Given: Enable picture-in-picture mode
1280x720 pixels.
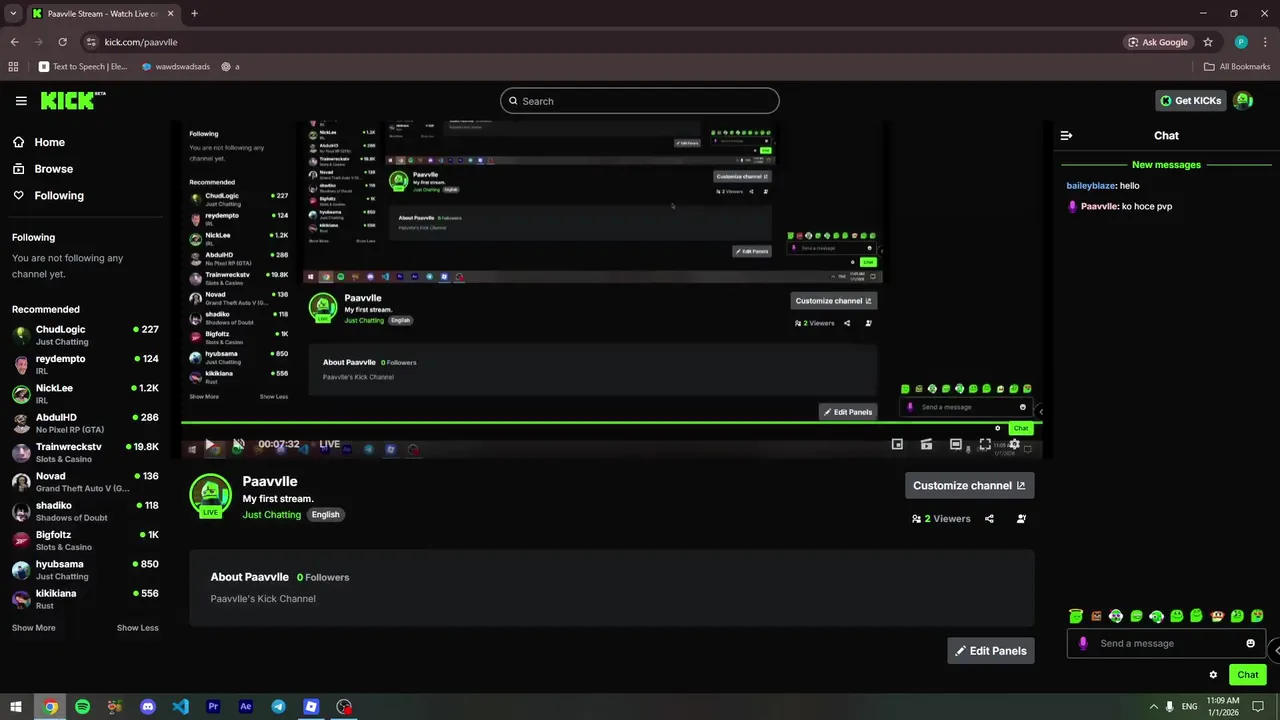Looking at the screenshot, I should 897,444.
